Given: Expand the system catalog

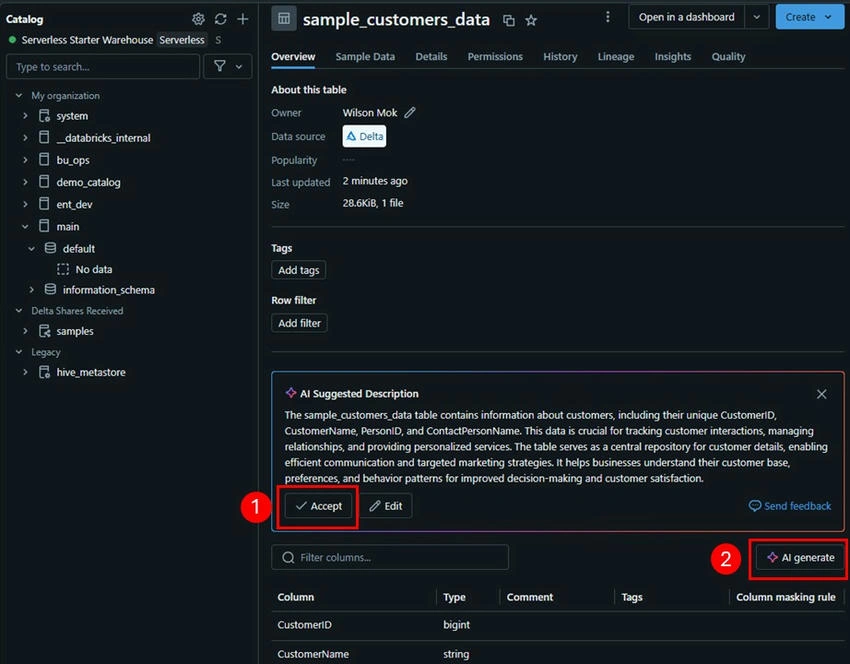Looking at the screenshot, I should (25, 115).
